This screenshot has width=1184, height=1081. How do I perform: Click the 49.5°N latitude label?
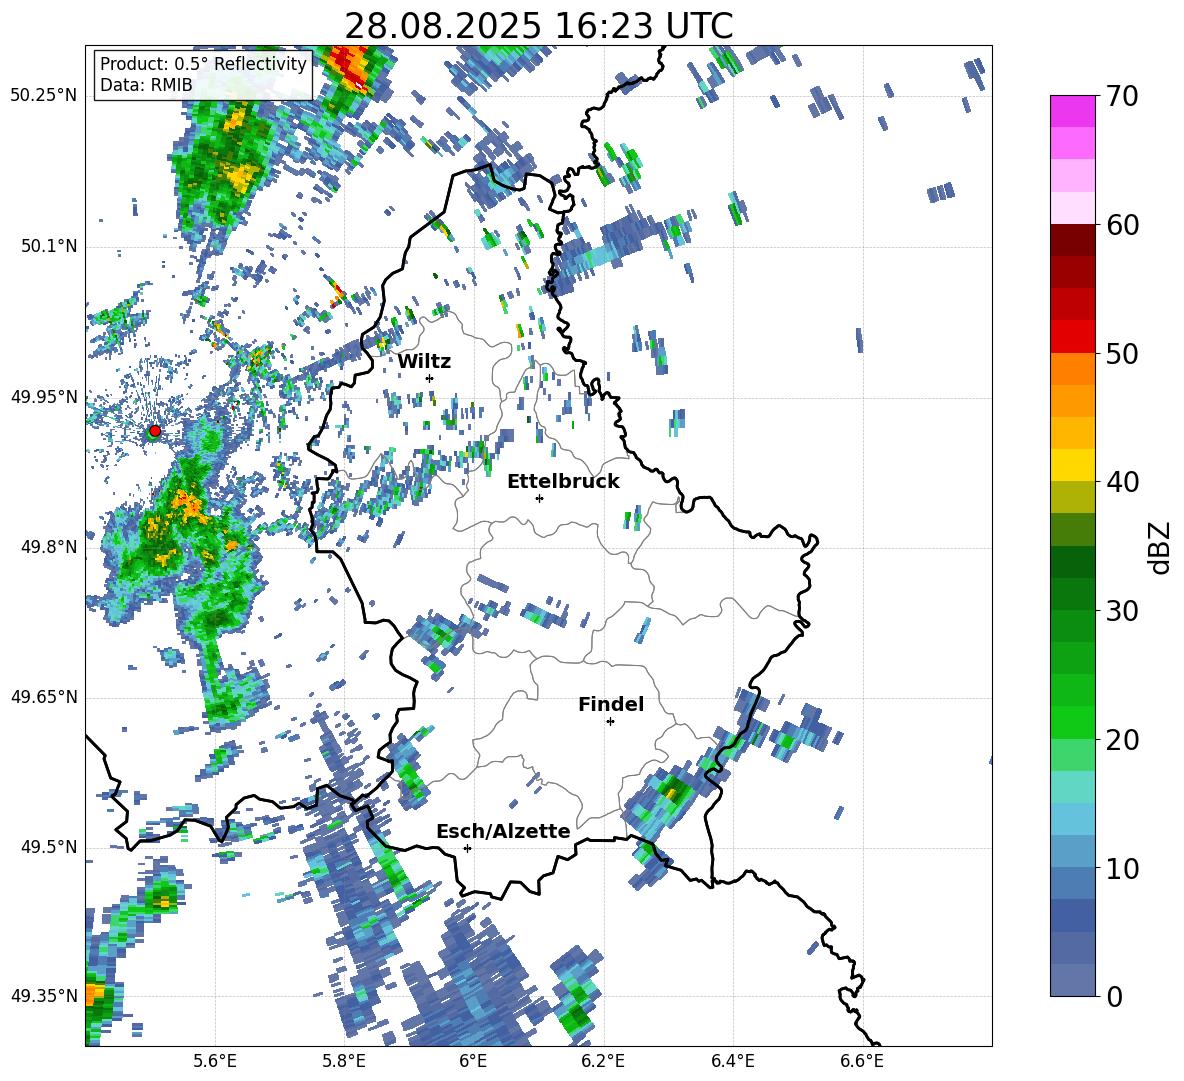tap(49, 848)
